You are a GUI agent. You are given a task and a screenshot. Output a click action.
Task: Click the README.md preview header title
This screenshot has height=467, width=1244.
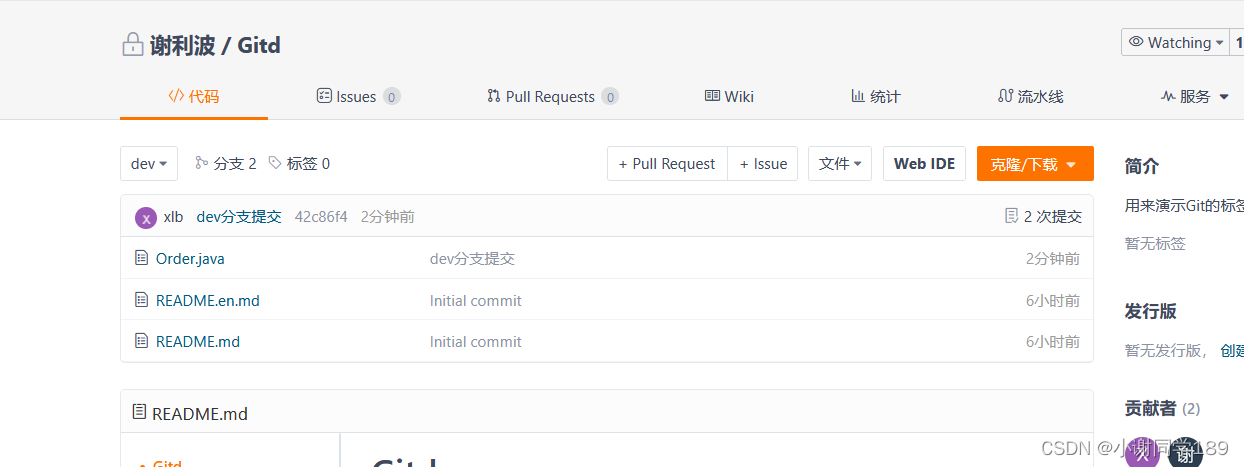coord(200,414)
